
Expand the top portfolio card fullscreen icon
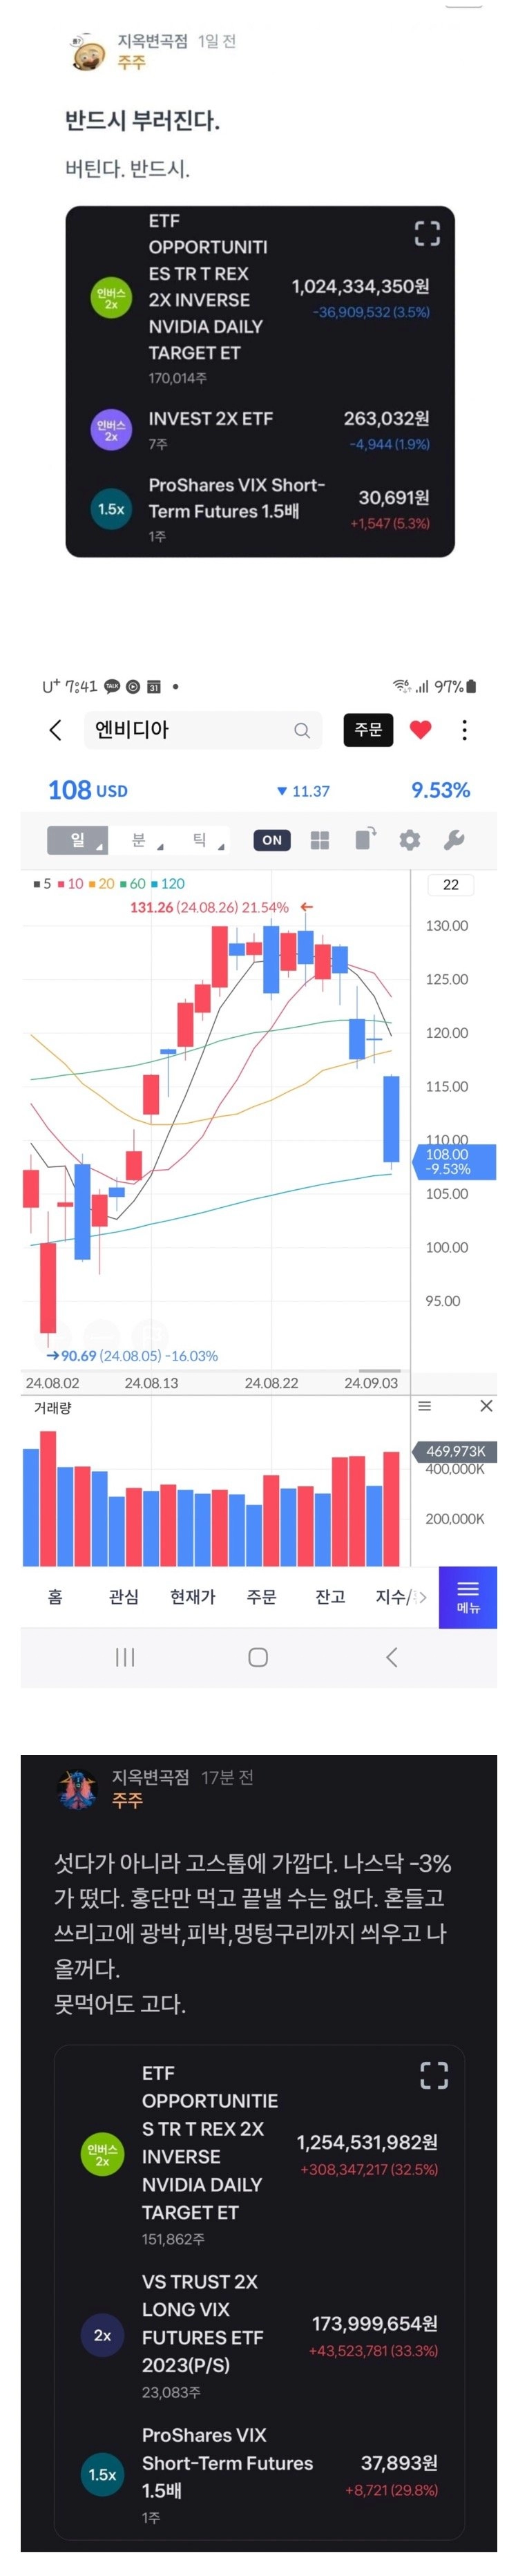[x=427, y=233]
